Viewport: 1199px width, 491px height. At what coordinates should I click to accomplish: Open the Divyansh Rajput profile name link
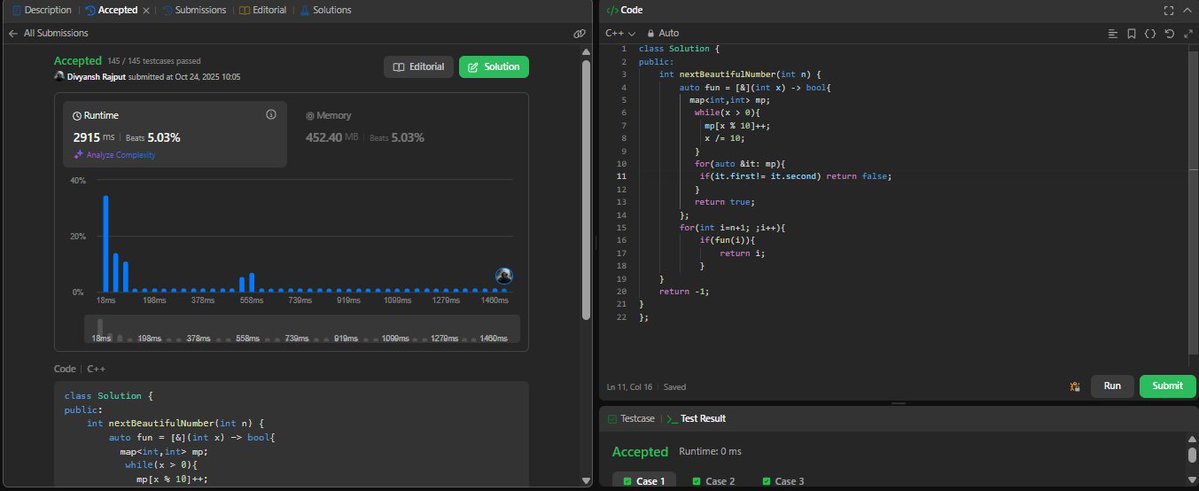97,77
